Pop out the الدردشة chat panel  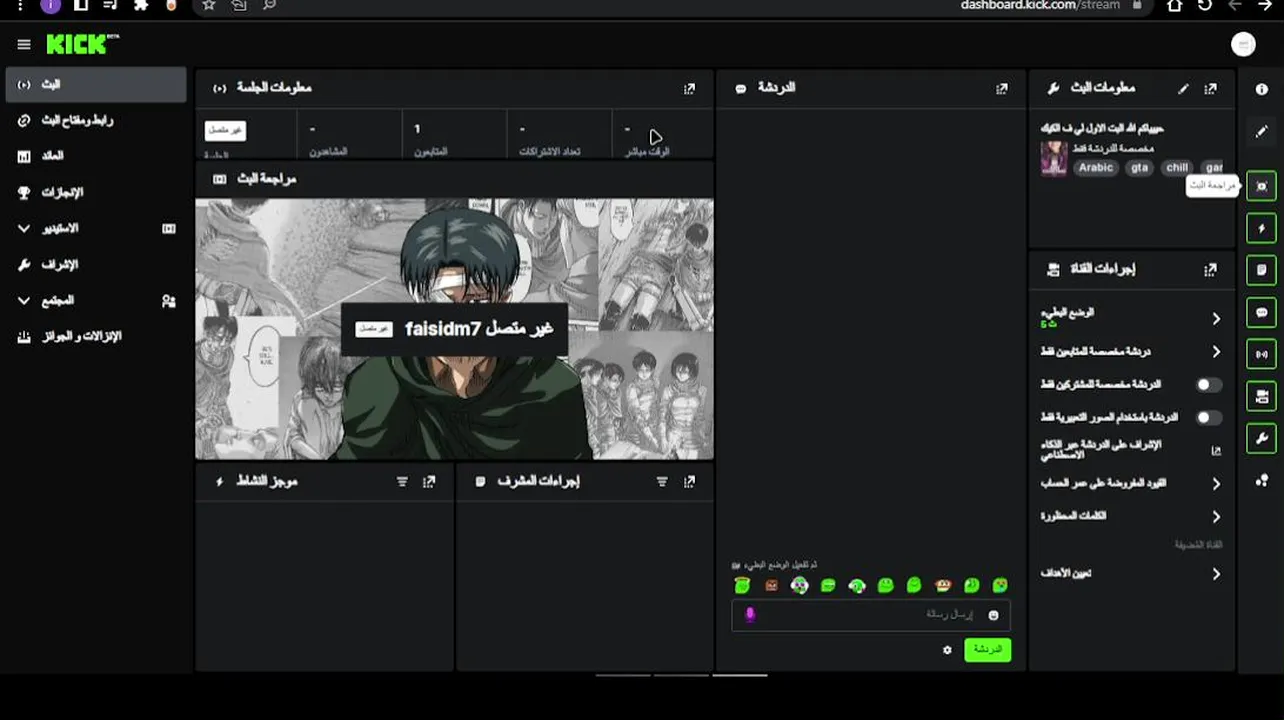[x=1001, y=89]
